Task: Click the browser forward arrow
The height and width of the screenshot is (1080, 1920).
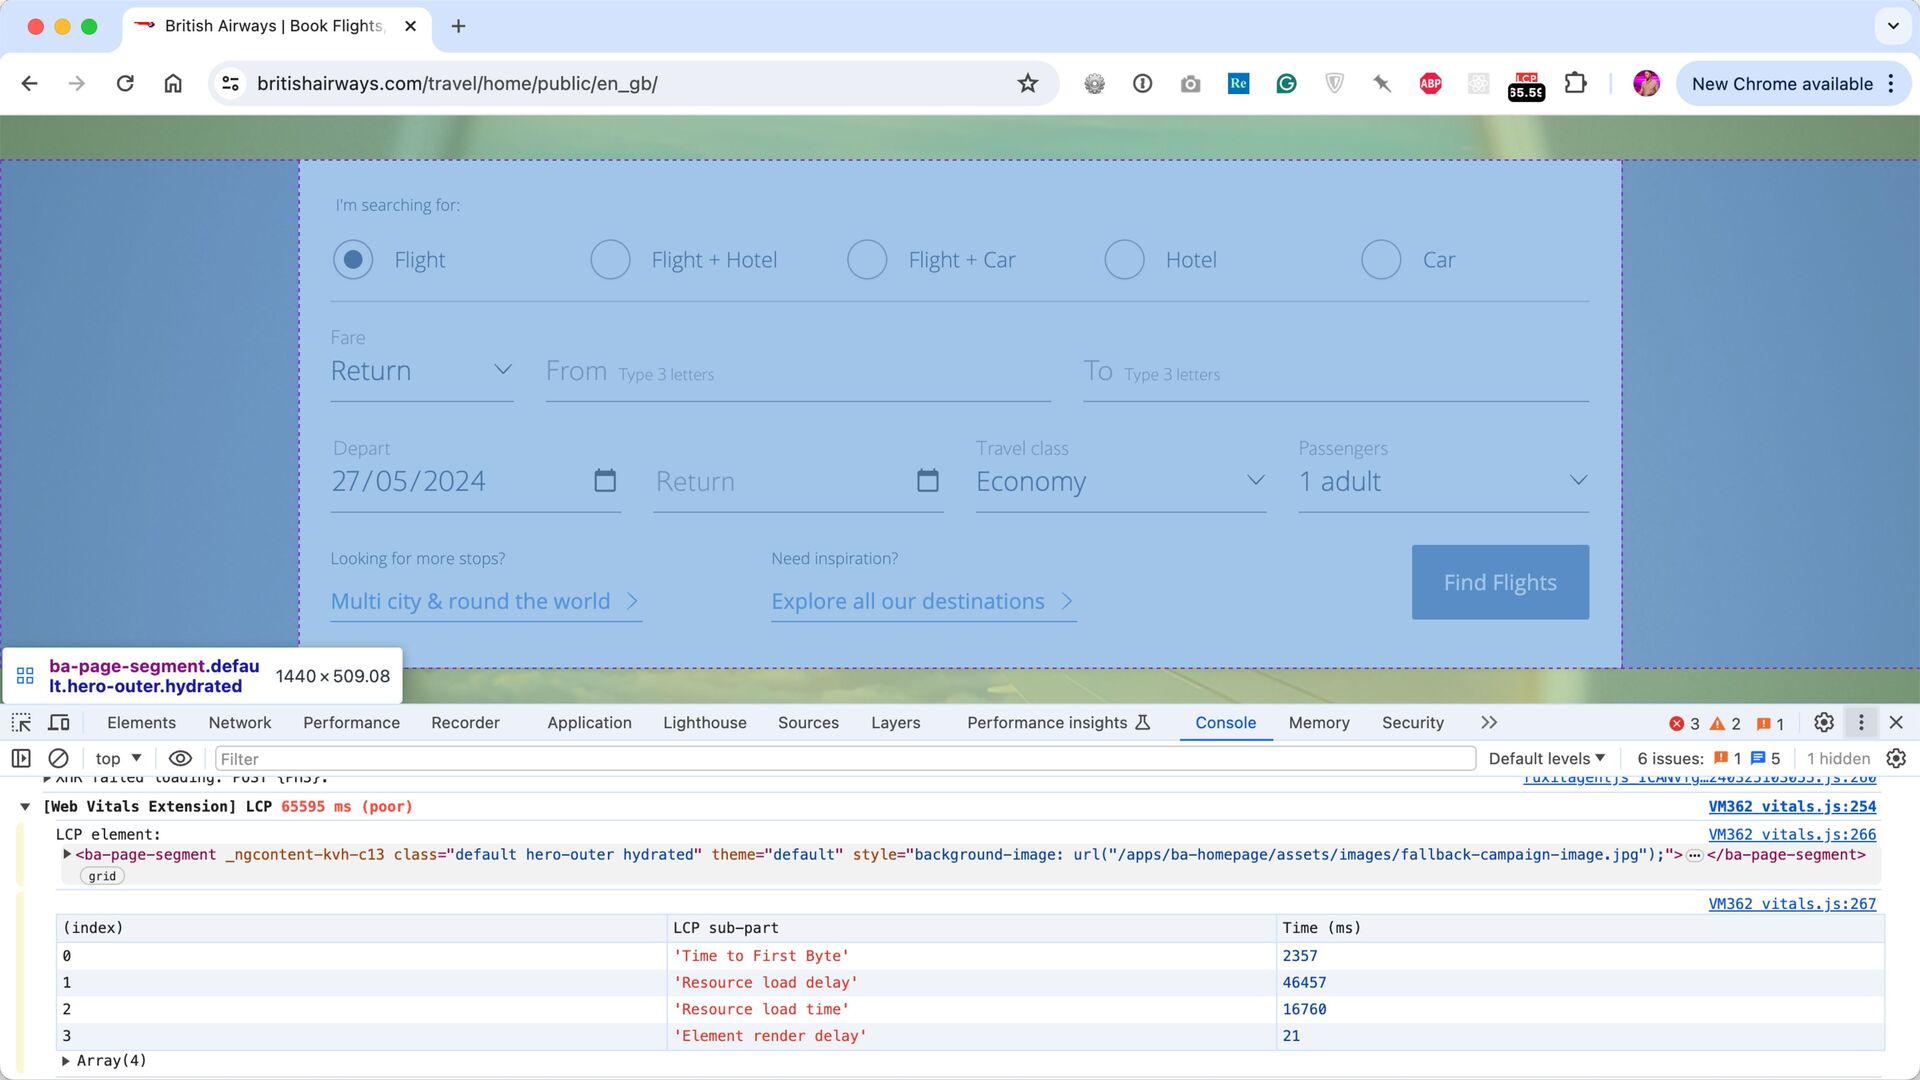Action: pos(77,84)
